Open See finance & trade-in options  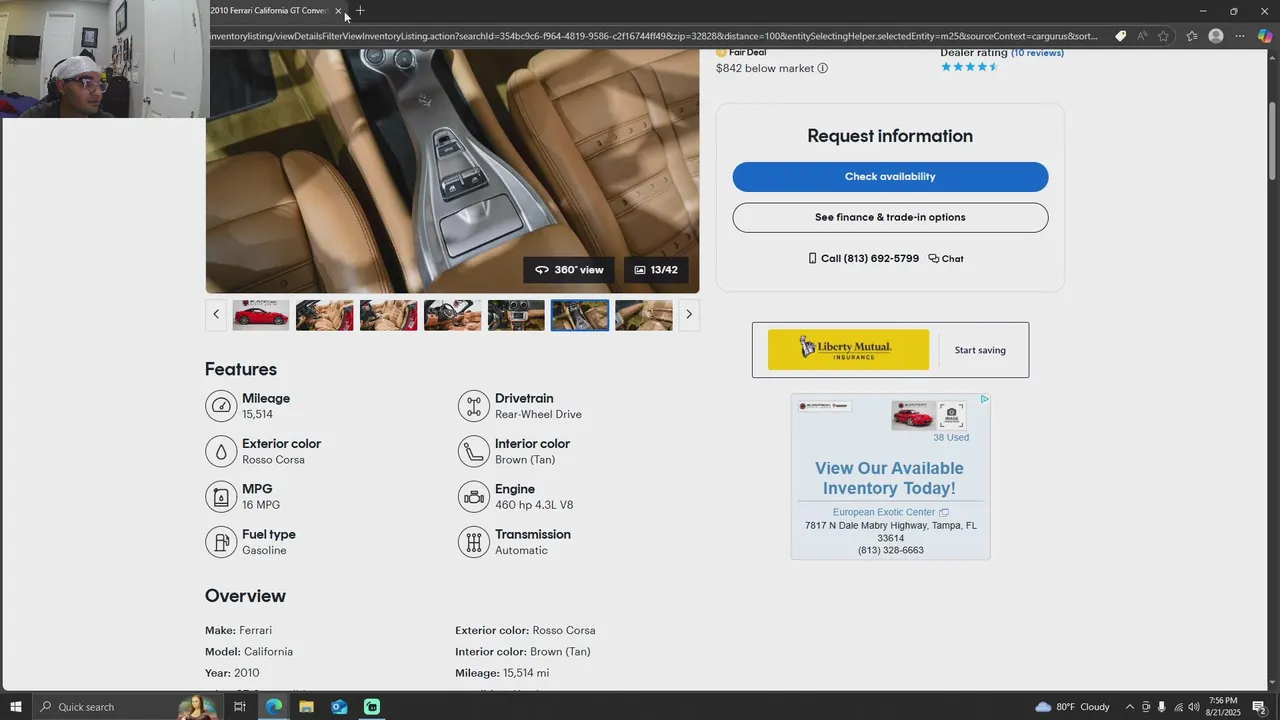(x=890, y=217)
